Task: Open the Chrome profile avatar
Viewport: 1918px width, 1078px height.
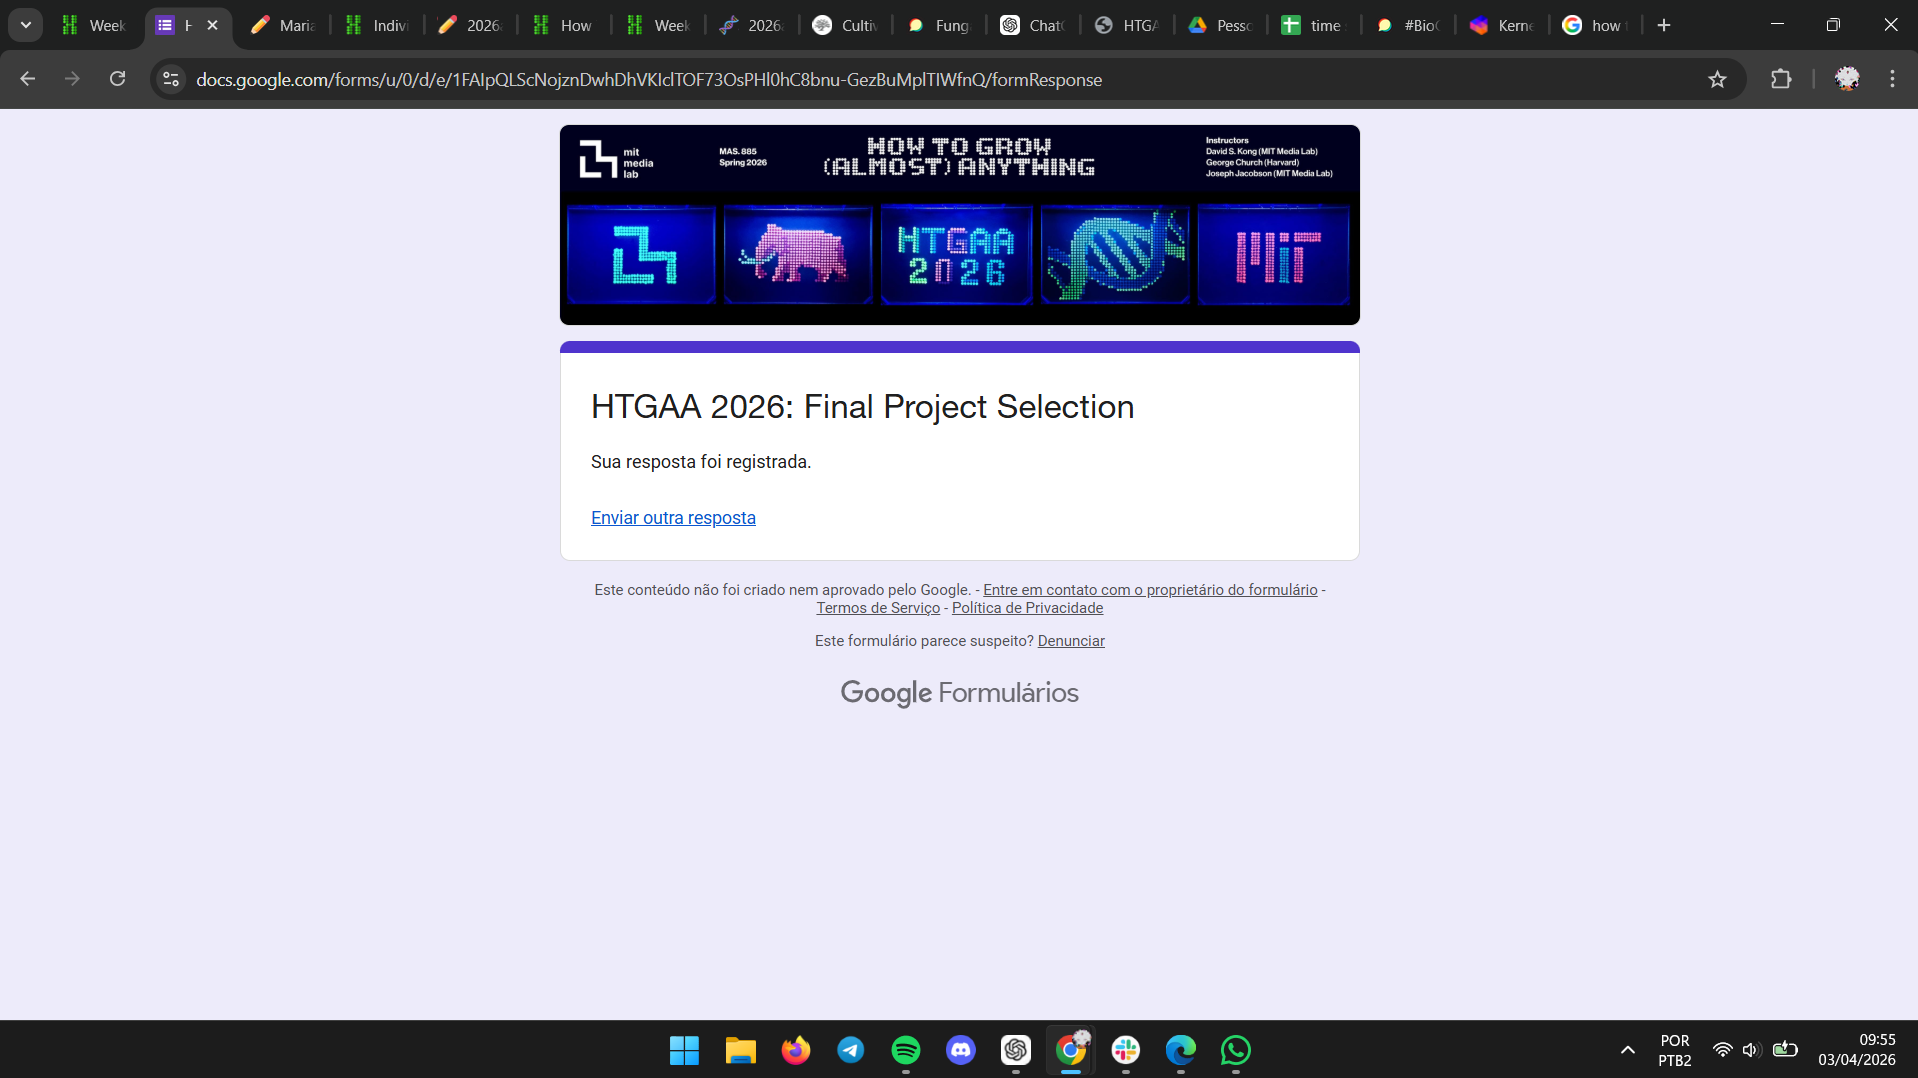Action: (x=1847, y=79)
